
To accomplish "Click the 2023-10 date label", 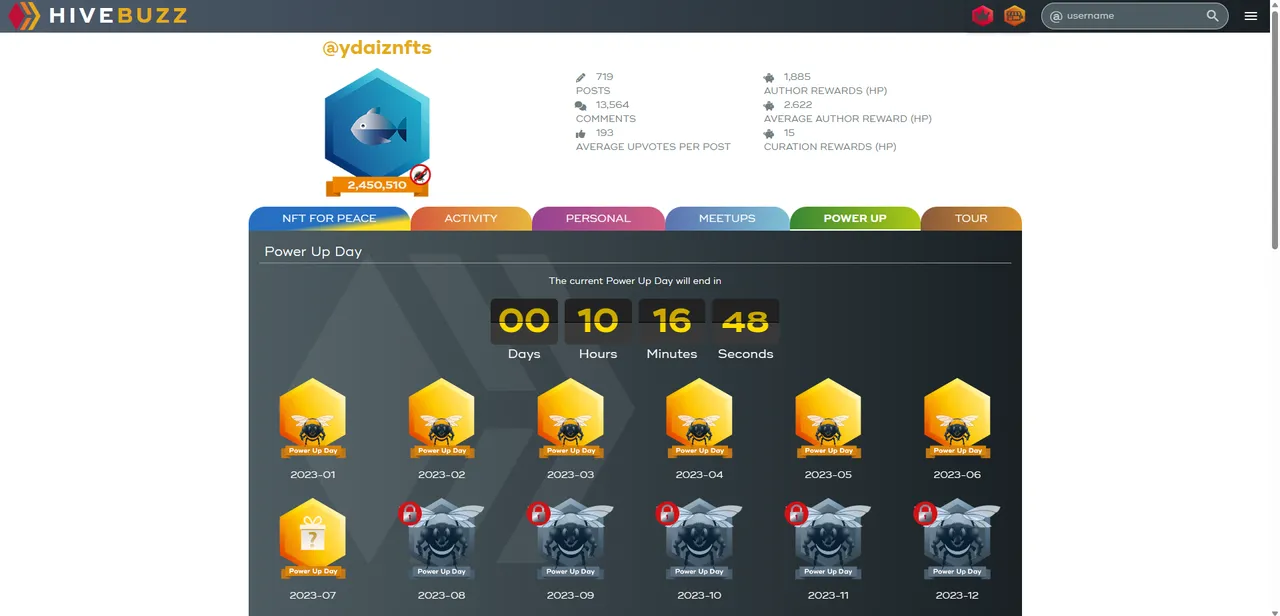I will coord(699,595).
